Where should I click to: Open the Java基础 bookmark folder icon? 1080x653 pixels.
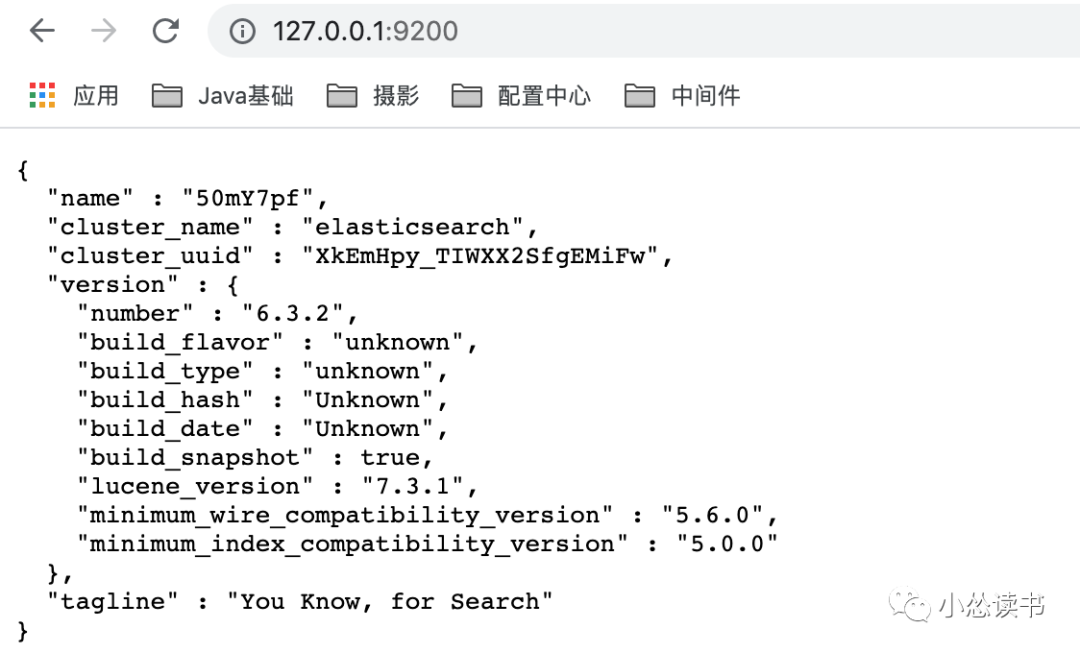pyautogui.click(x=167, y=96)
